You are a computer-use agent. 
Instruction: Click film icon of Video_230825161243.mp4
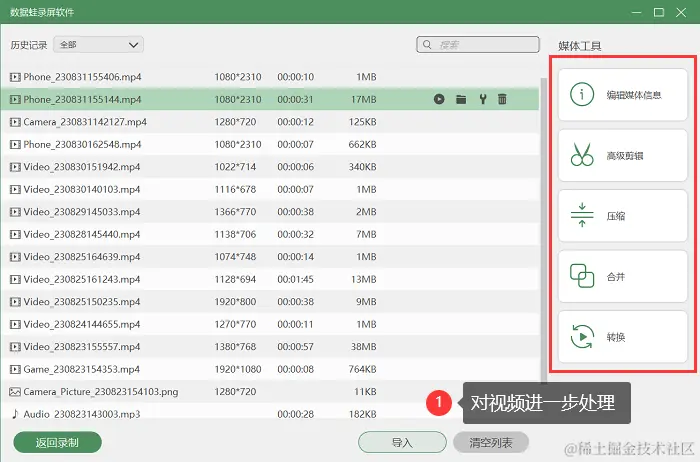click(15, 279)
